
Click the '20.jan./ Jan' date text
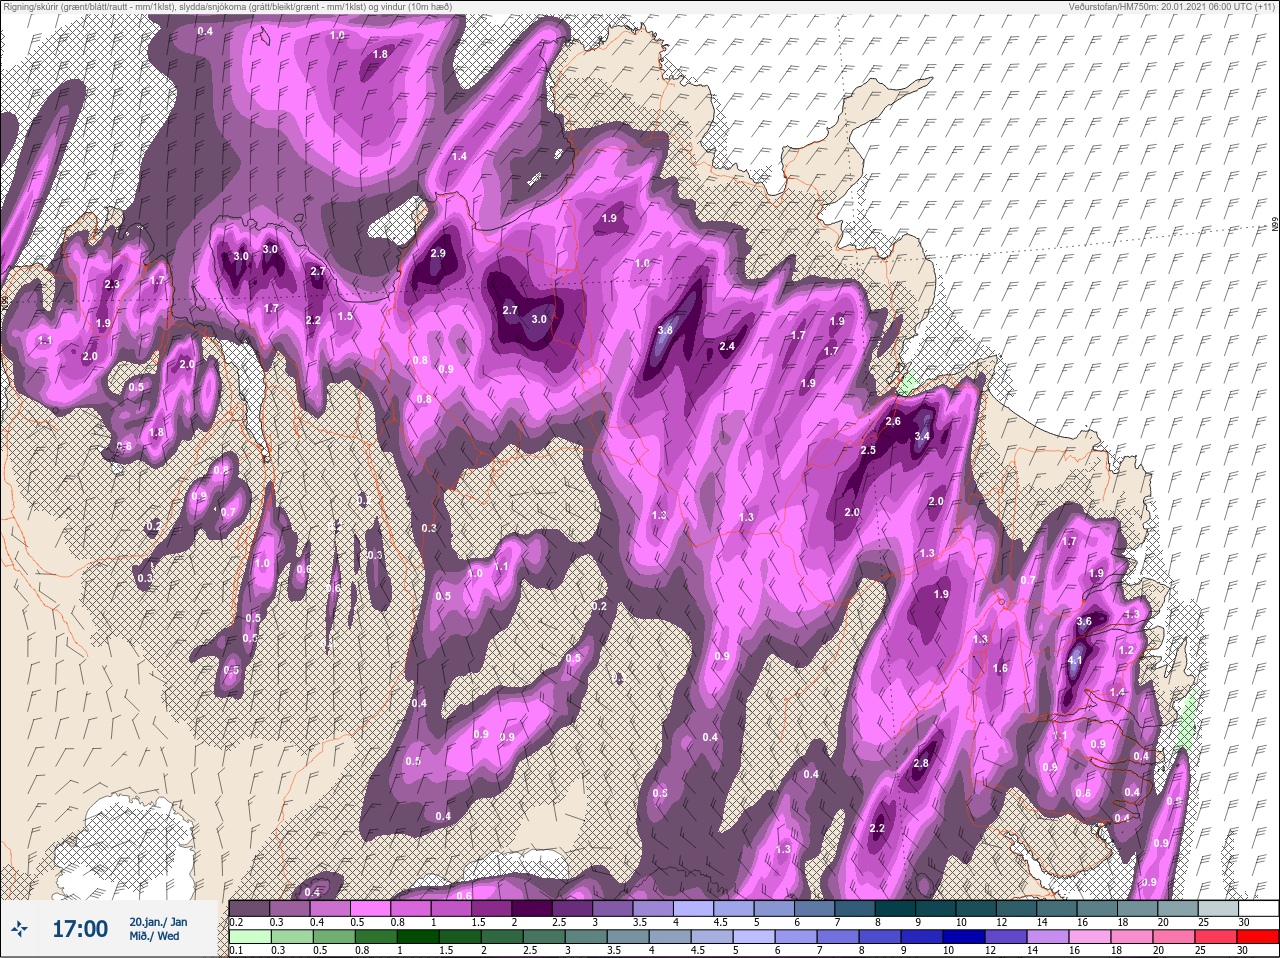(158, 922)
